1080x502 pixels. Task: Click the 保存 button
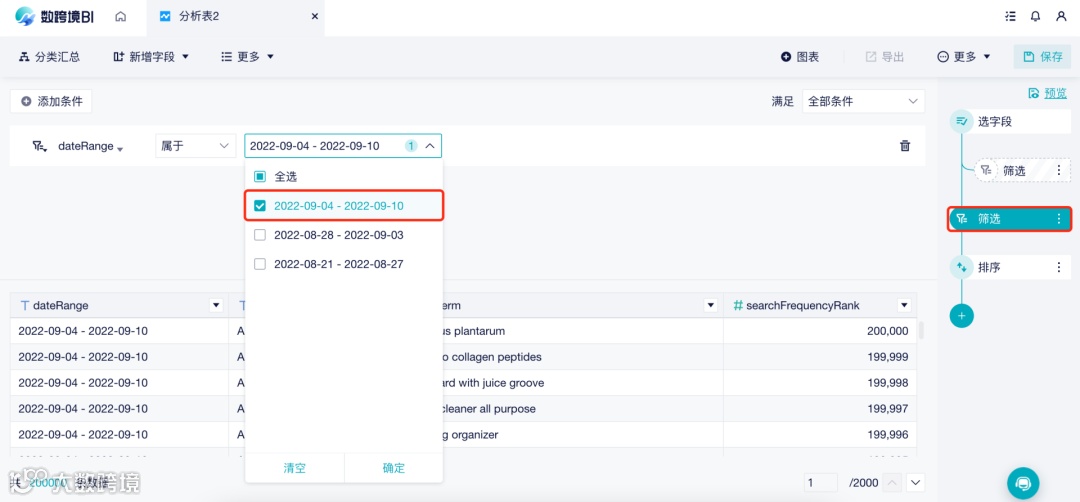click(1042, 57)
